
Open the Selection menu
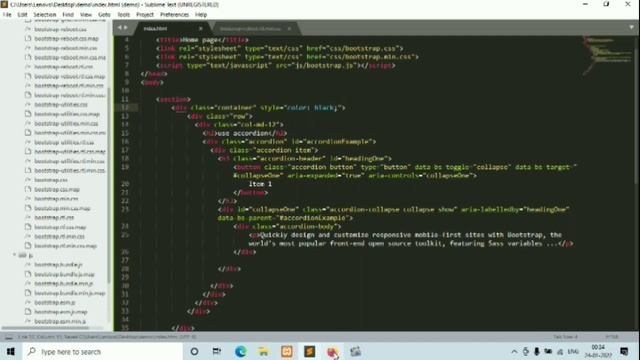coord(44,15)
